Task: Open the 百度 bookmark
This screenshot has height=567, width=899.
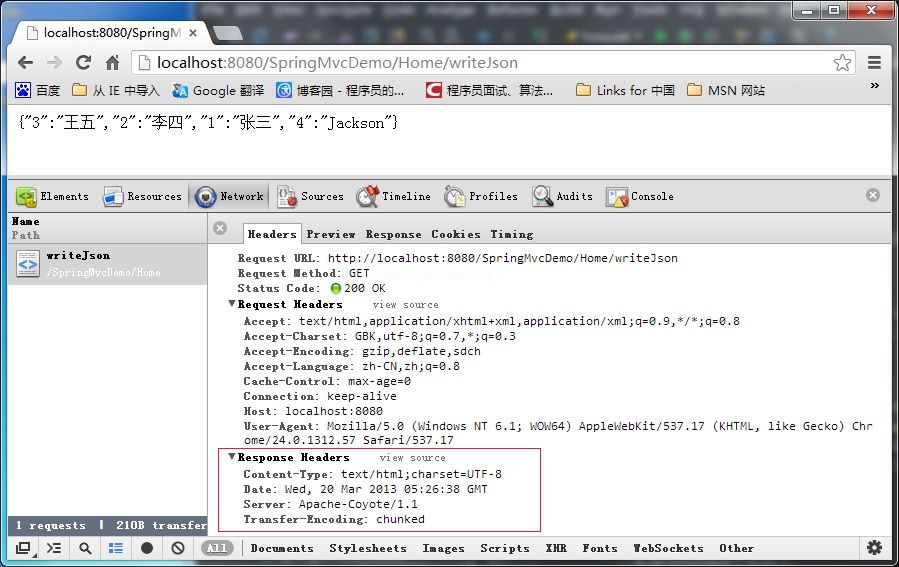Action: [x=38, y=90]
